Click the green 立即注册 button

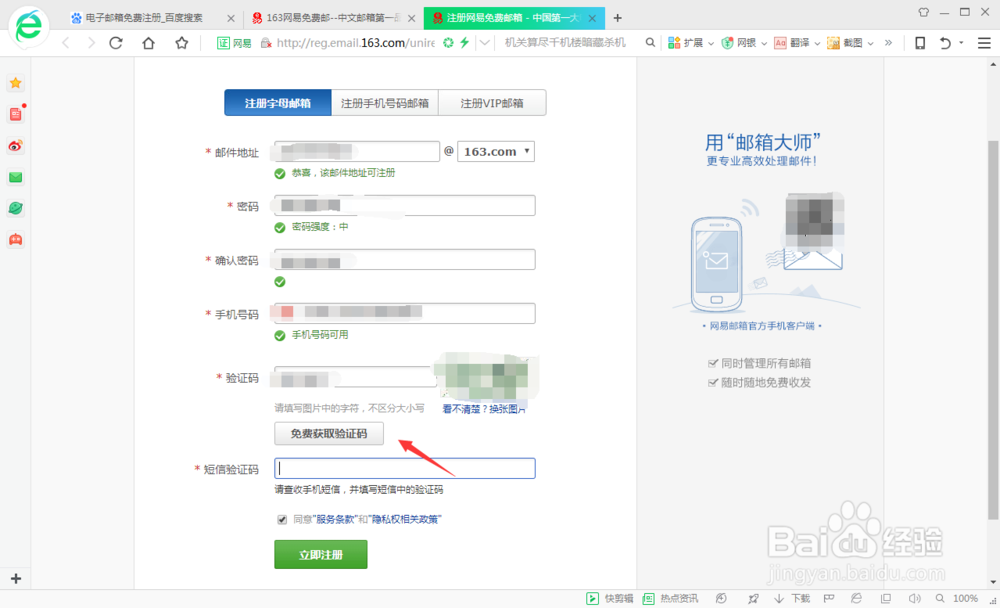321,554
